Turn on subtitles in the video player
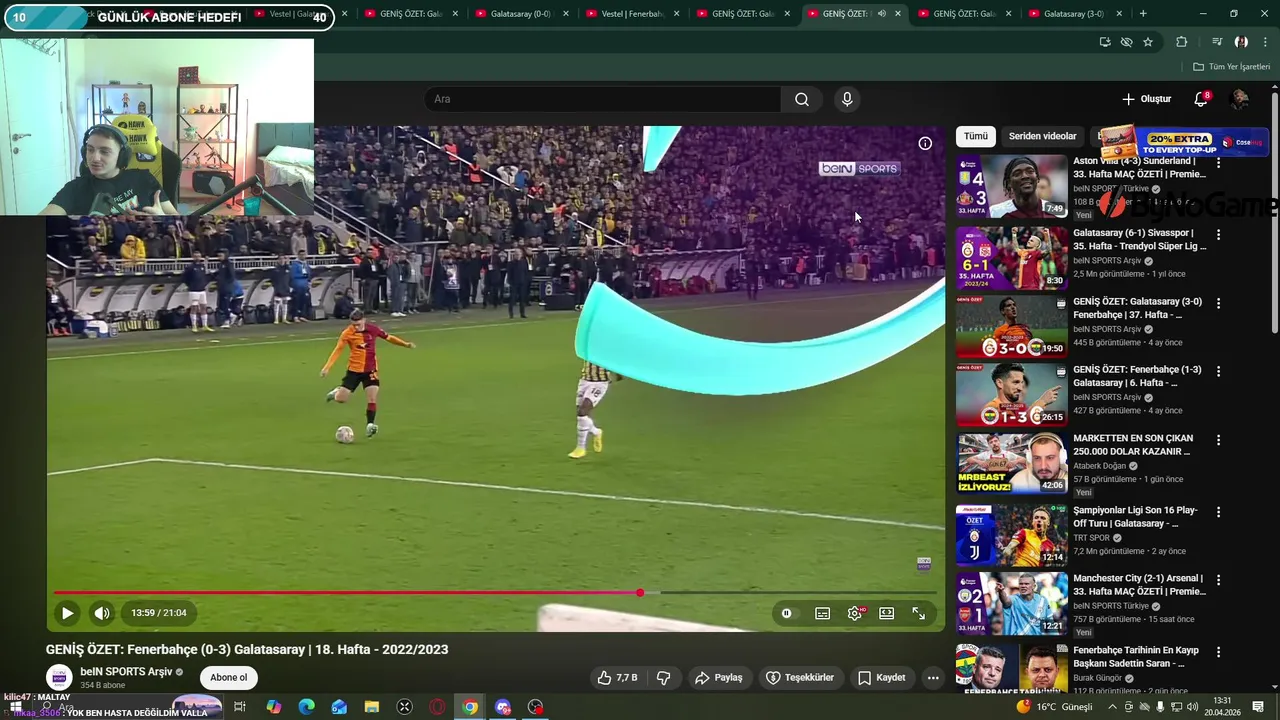The width and height of the screenshot is (1280, 720). point(822,613)
